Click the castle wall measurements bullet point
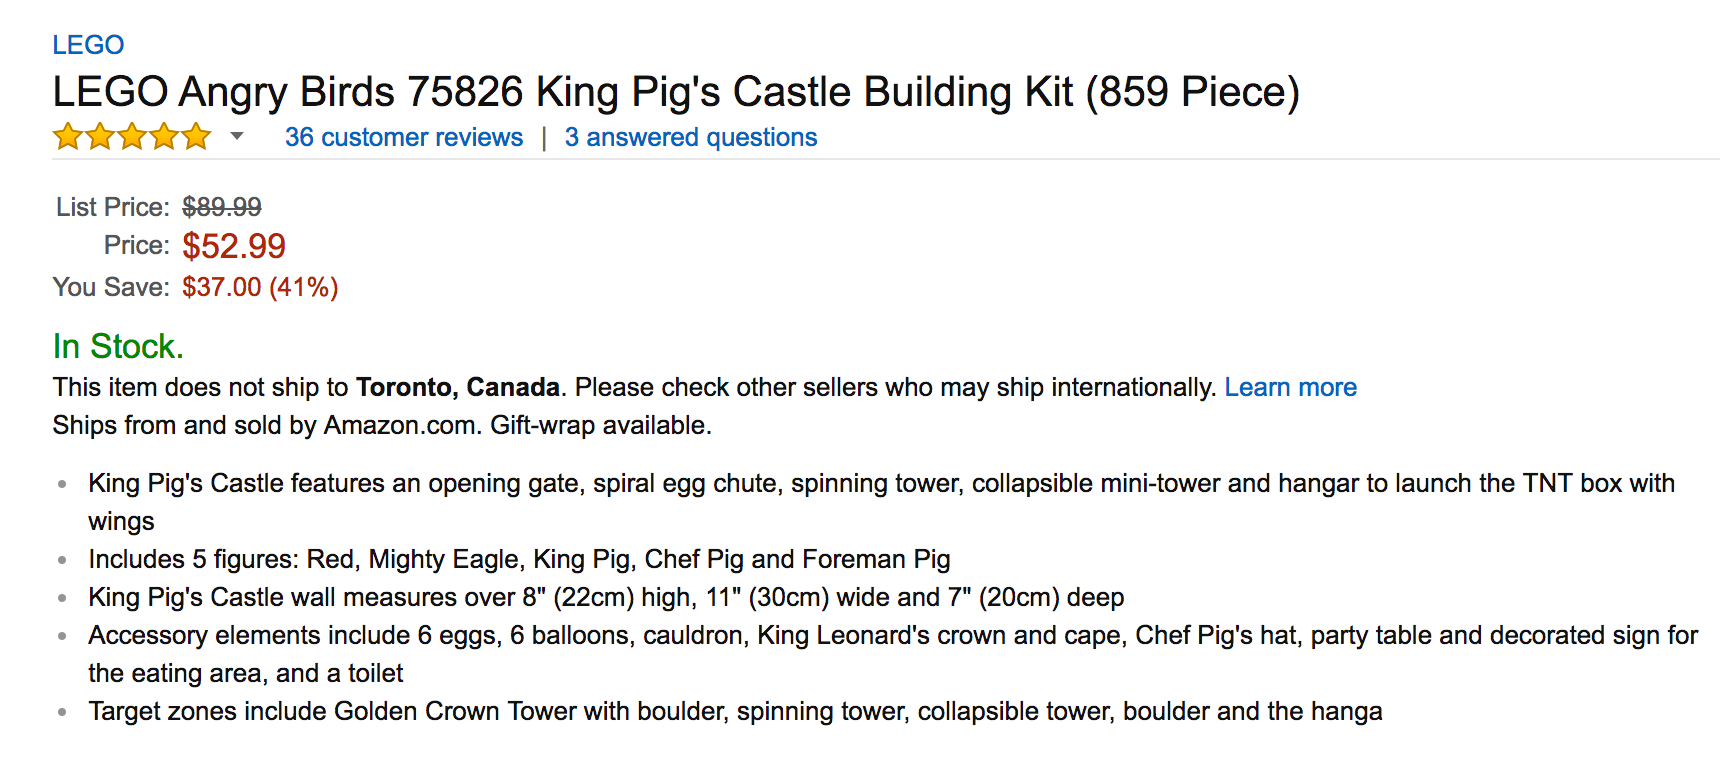Image resolution: width=1720 pixels, height=760 pixels. click(606, 597)
